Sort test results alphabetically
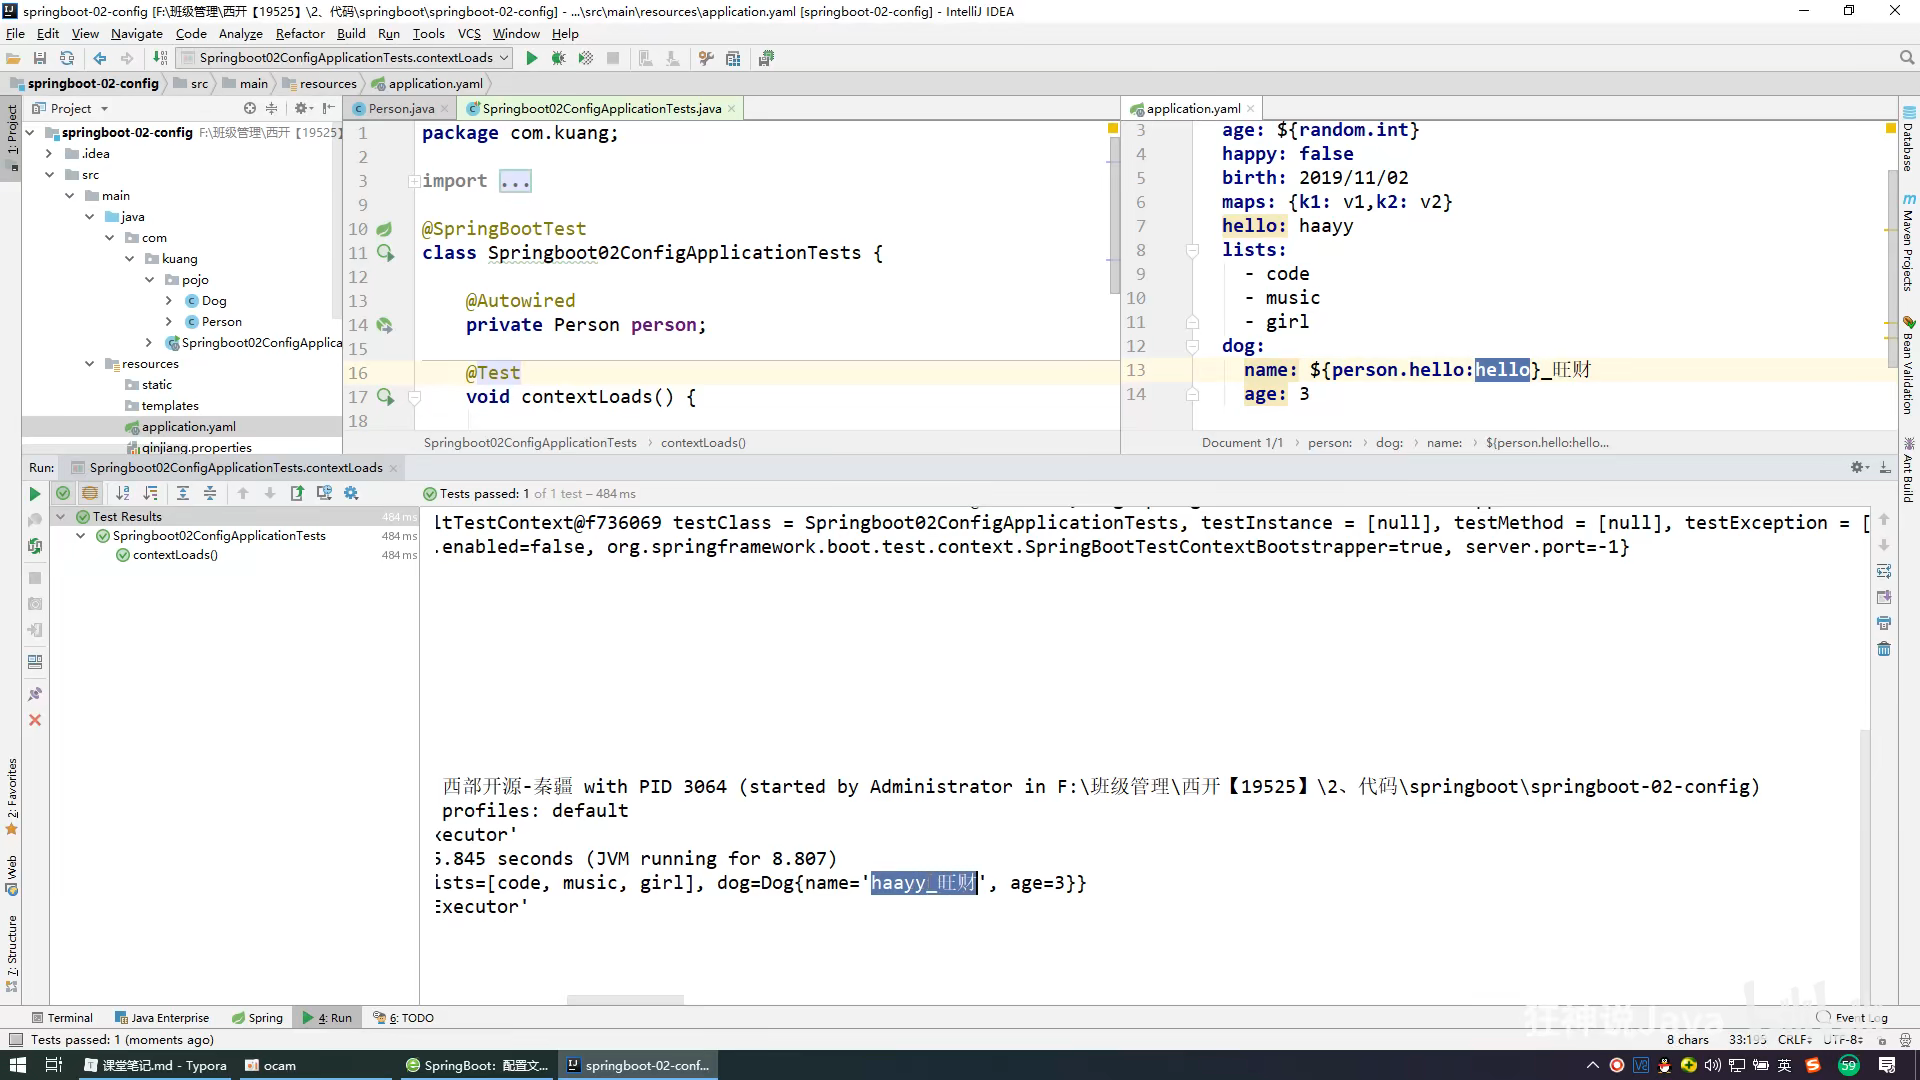Viewport: 1920px width, 1080px height. 123,493
